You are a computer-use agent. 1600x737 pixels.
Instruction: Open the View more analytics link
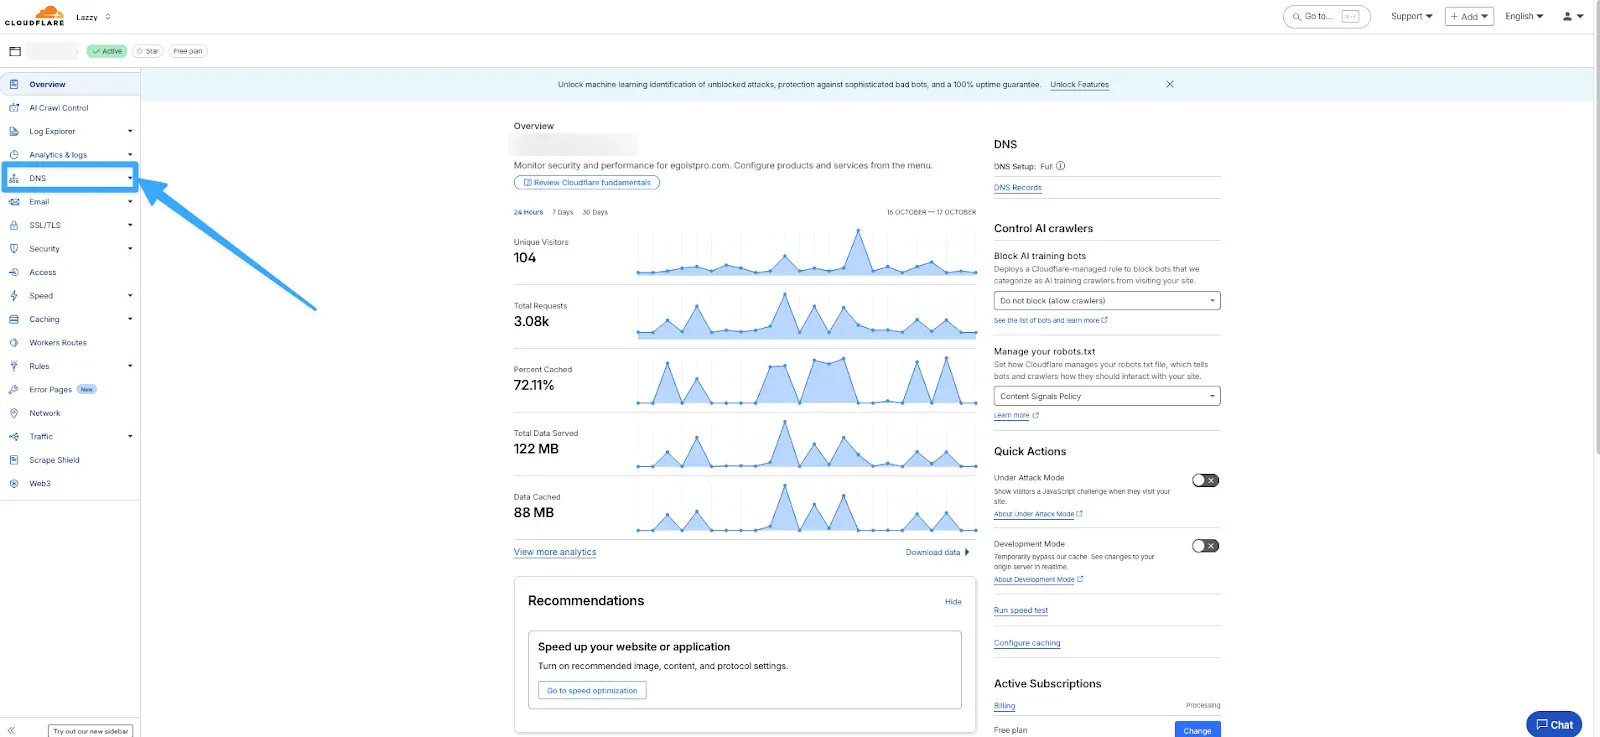pos(555,552)
